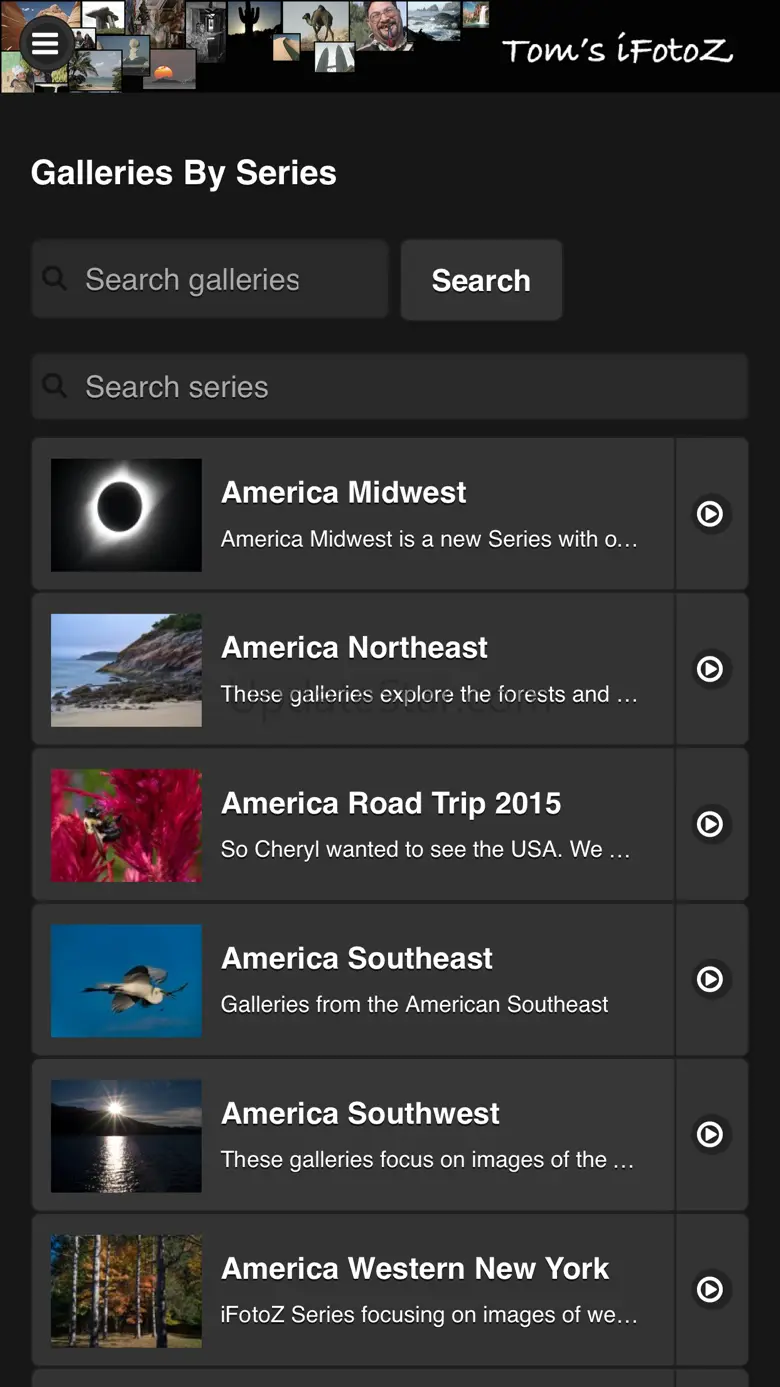Click the play arrow for America Road Trip 2015
Screen dimensions: 780x1387
click(710, 824)
